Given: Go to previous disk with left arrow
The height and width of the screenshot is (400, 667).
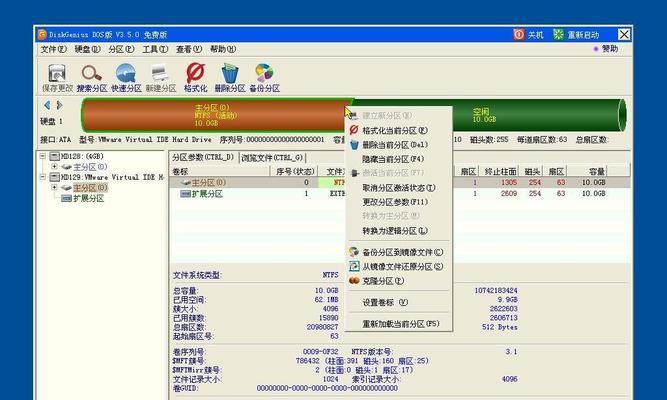Looking at the screenshot, I should pyautogui.click(x=46, y=105).
